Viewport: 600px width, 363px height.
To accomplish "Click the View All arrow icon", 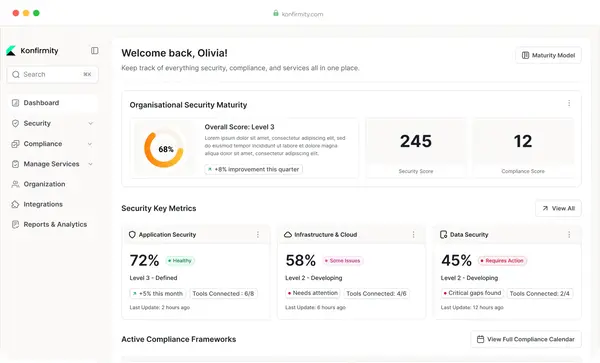I will point(545,208).
